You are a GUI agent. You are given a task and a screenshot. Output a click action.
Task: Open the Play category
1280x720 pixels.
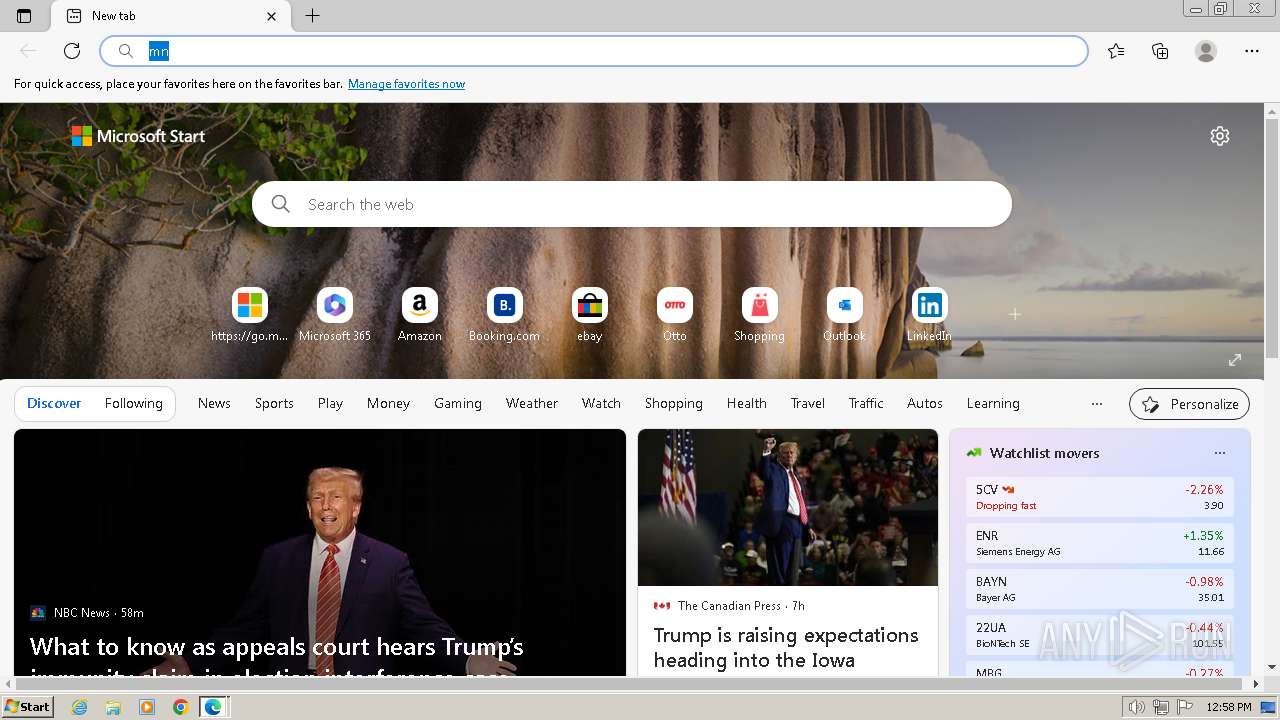pyautogui.click(x=330, y=403)
